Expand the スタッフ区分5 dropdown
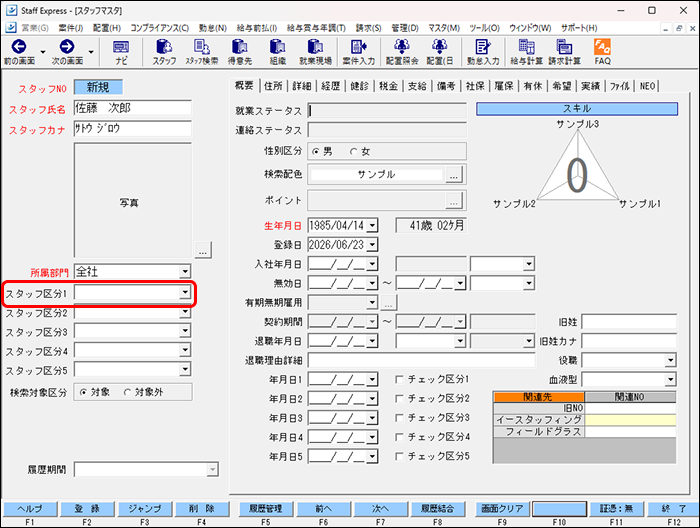Screen dimensions: 700x528 (185, 369)
